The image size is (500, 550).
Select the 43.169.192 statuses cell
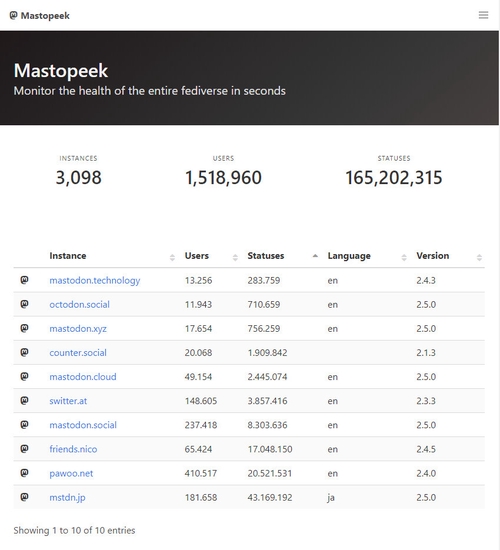269,497
